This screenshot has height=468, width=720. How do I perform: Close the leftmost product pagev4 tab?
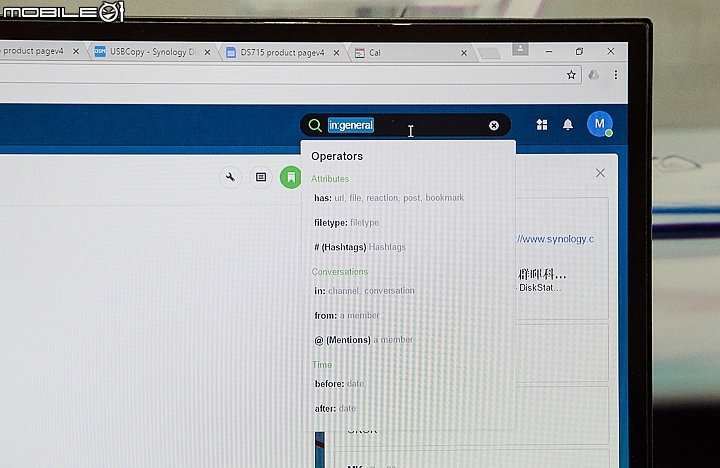(76, 51)
